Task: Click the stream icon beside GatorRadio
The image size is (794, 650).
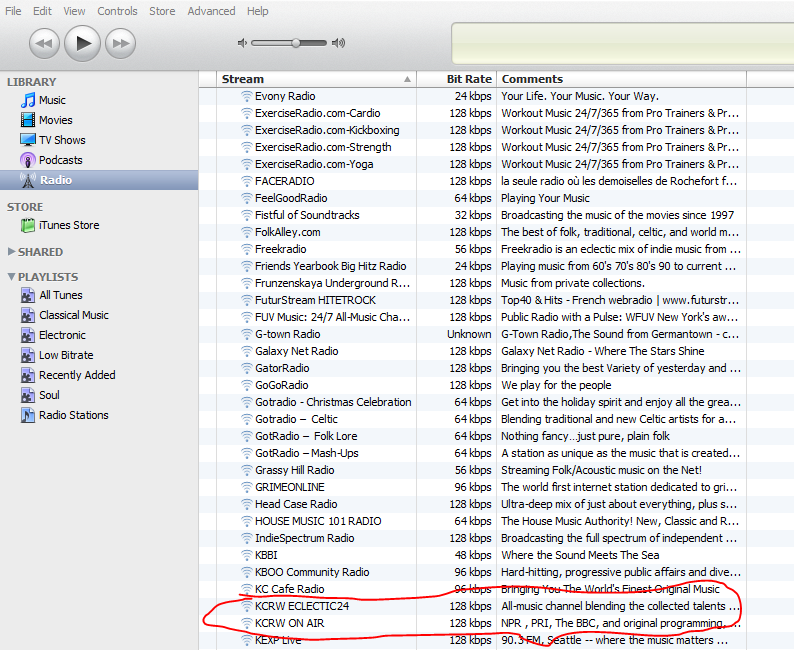Action: [246, 368]
